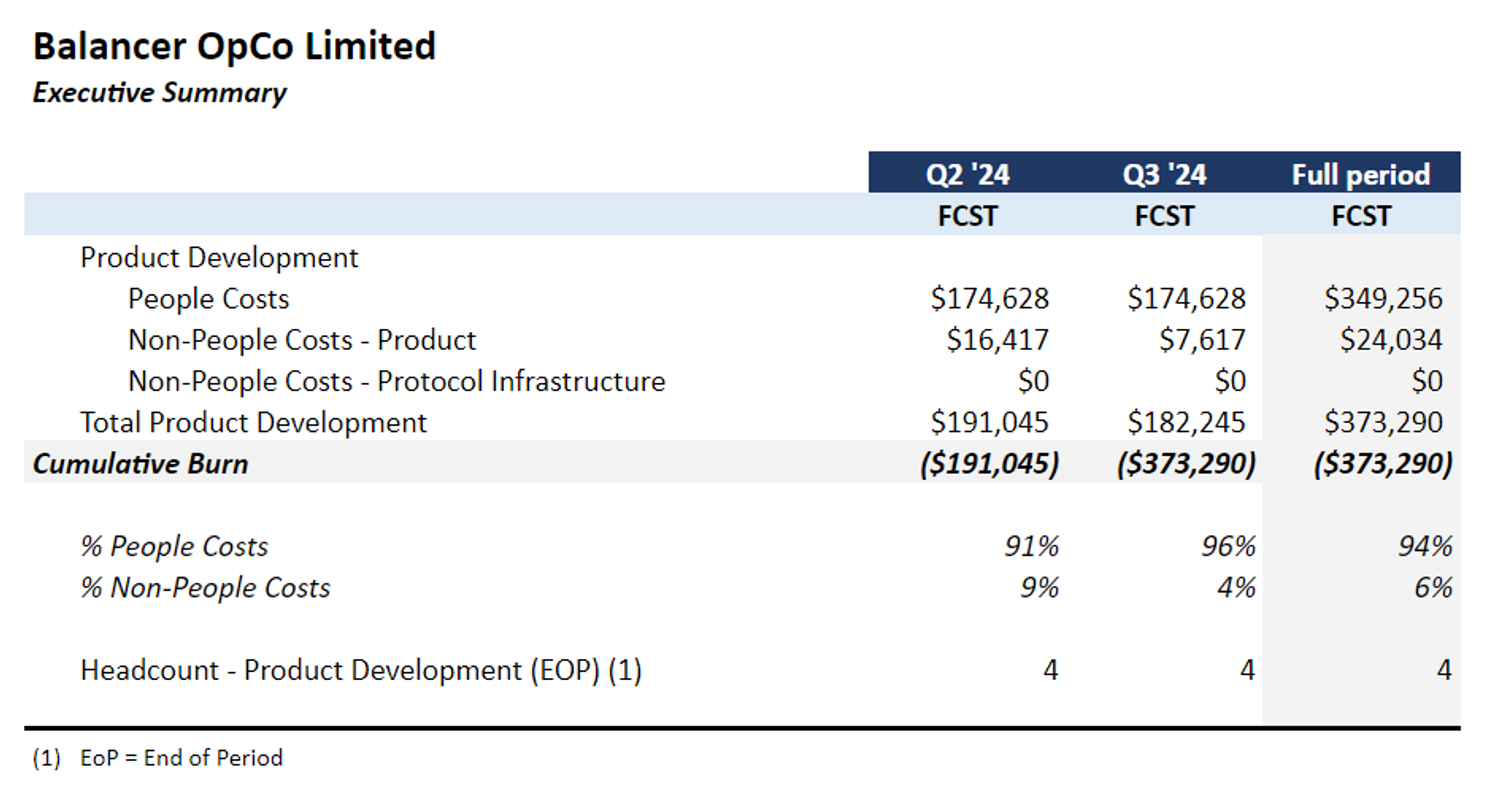
Task: Select the Q2 Cumulative Burn value ($191,045)
Action: tap(988, 464)
